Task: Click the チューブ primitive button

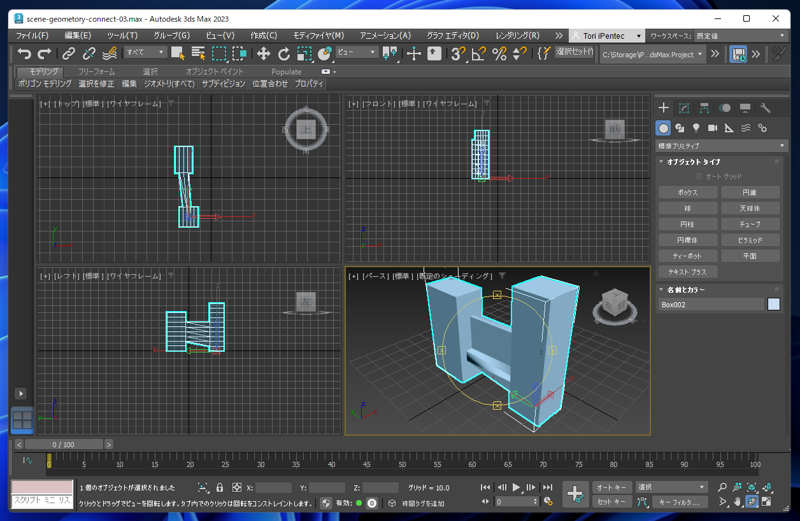Action: (x=750, y=224)
